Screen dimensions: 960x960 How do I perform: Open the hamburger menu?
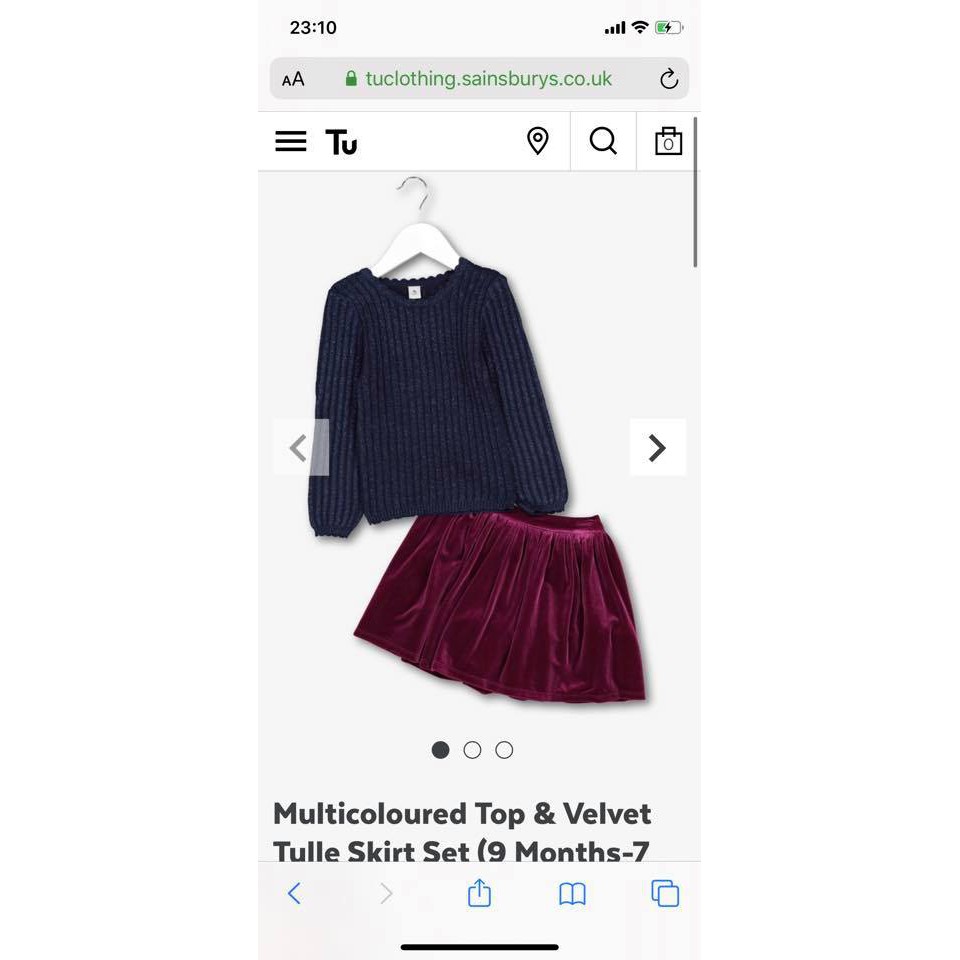pyautogui.click(x=290, y=141)
